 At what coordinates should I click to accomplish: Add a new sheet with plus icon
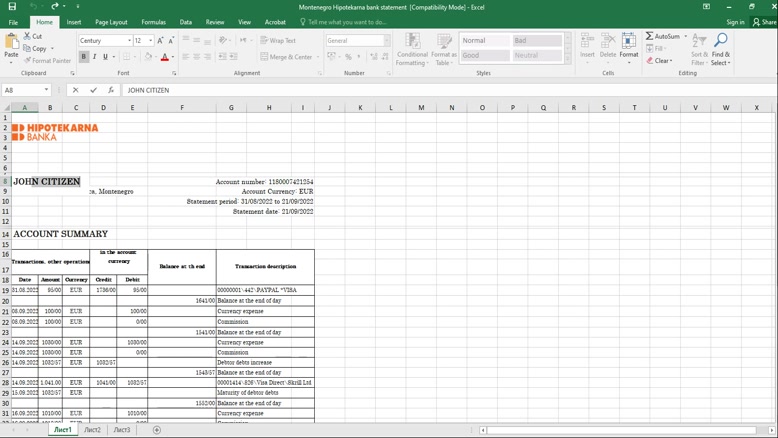coord(156,430)
